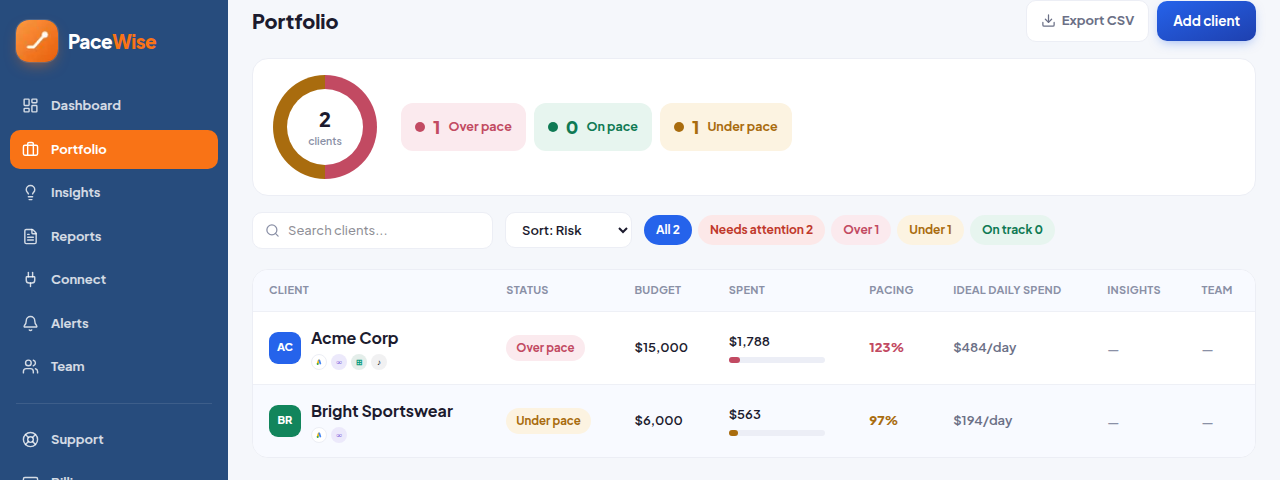This screenshot has width=1280, height=480.
Task: Click the 123% pacing value
Action: click(x=886, y=348)
